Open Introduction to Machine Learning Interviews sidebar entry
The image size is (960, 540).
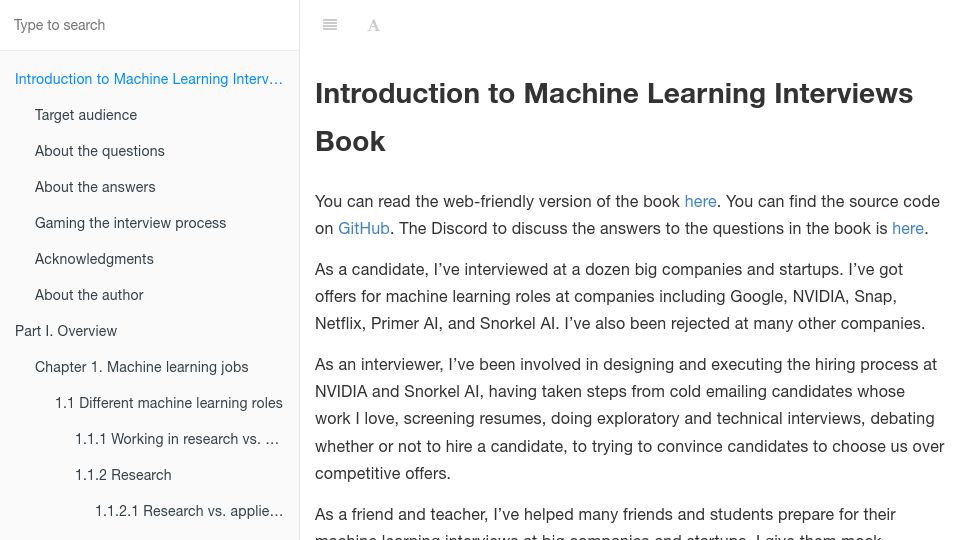coord(149,79)
